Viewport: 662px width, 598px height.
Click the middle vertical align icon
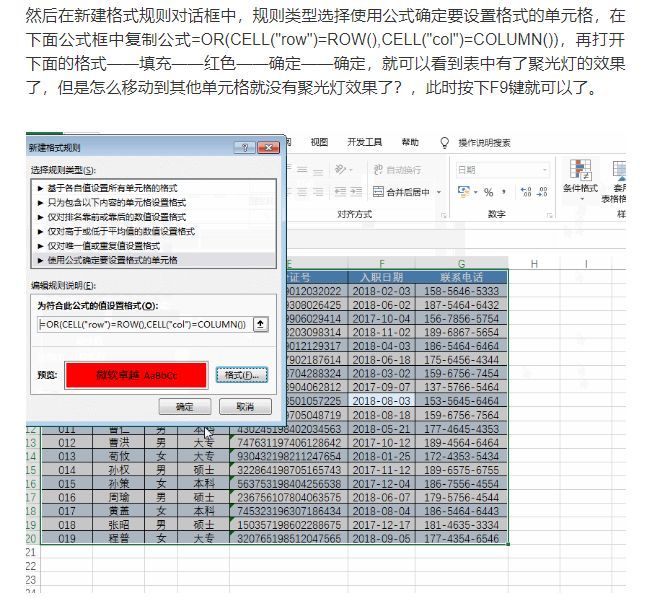(302, 170)
